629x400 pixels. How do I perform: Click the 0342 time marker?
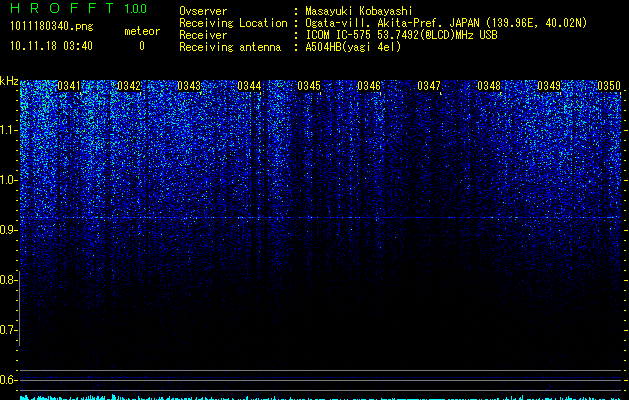pos(129,86)
